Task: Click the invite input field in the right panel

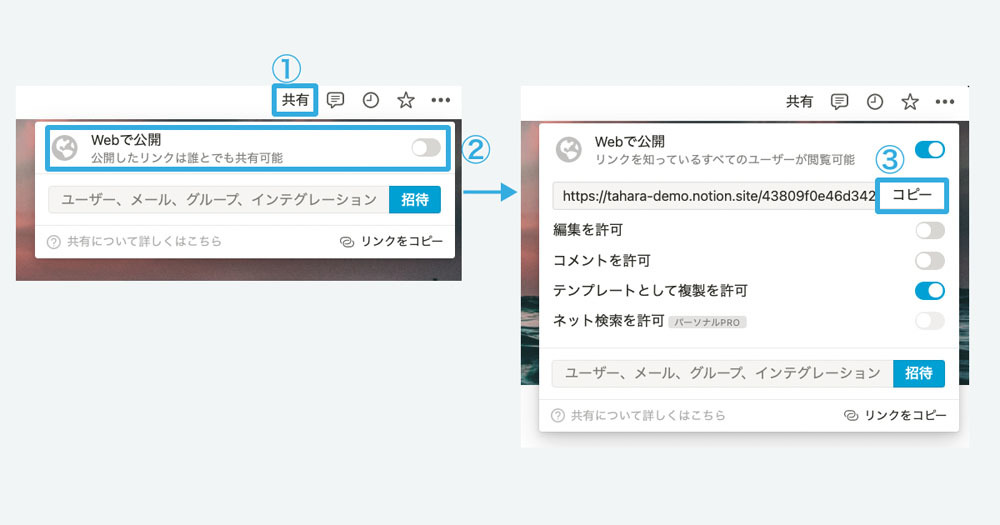Action: tap(723, 373)
